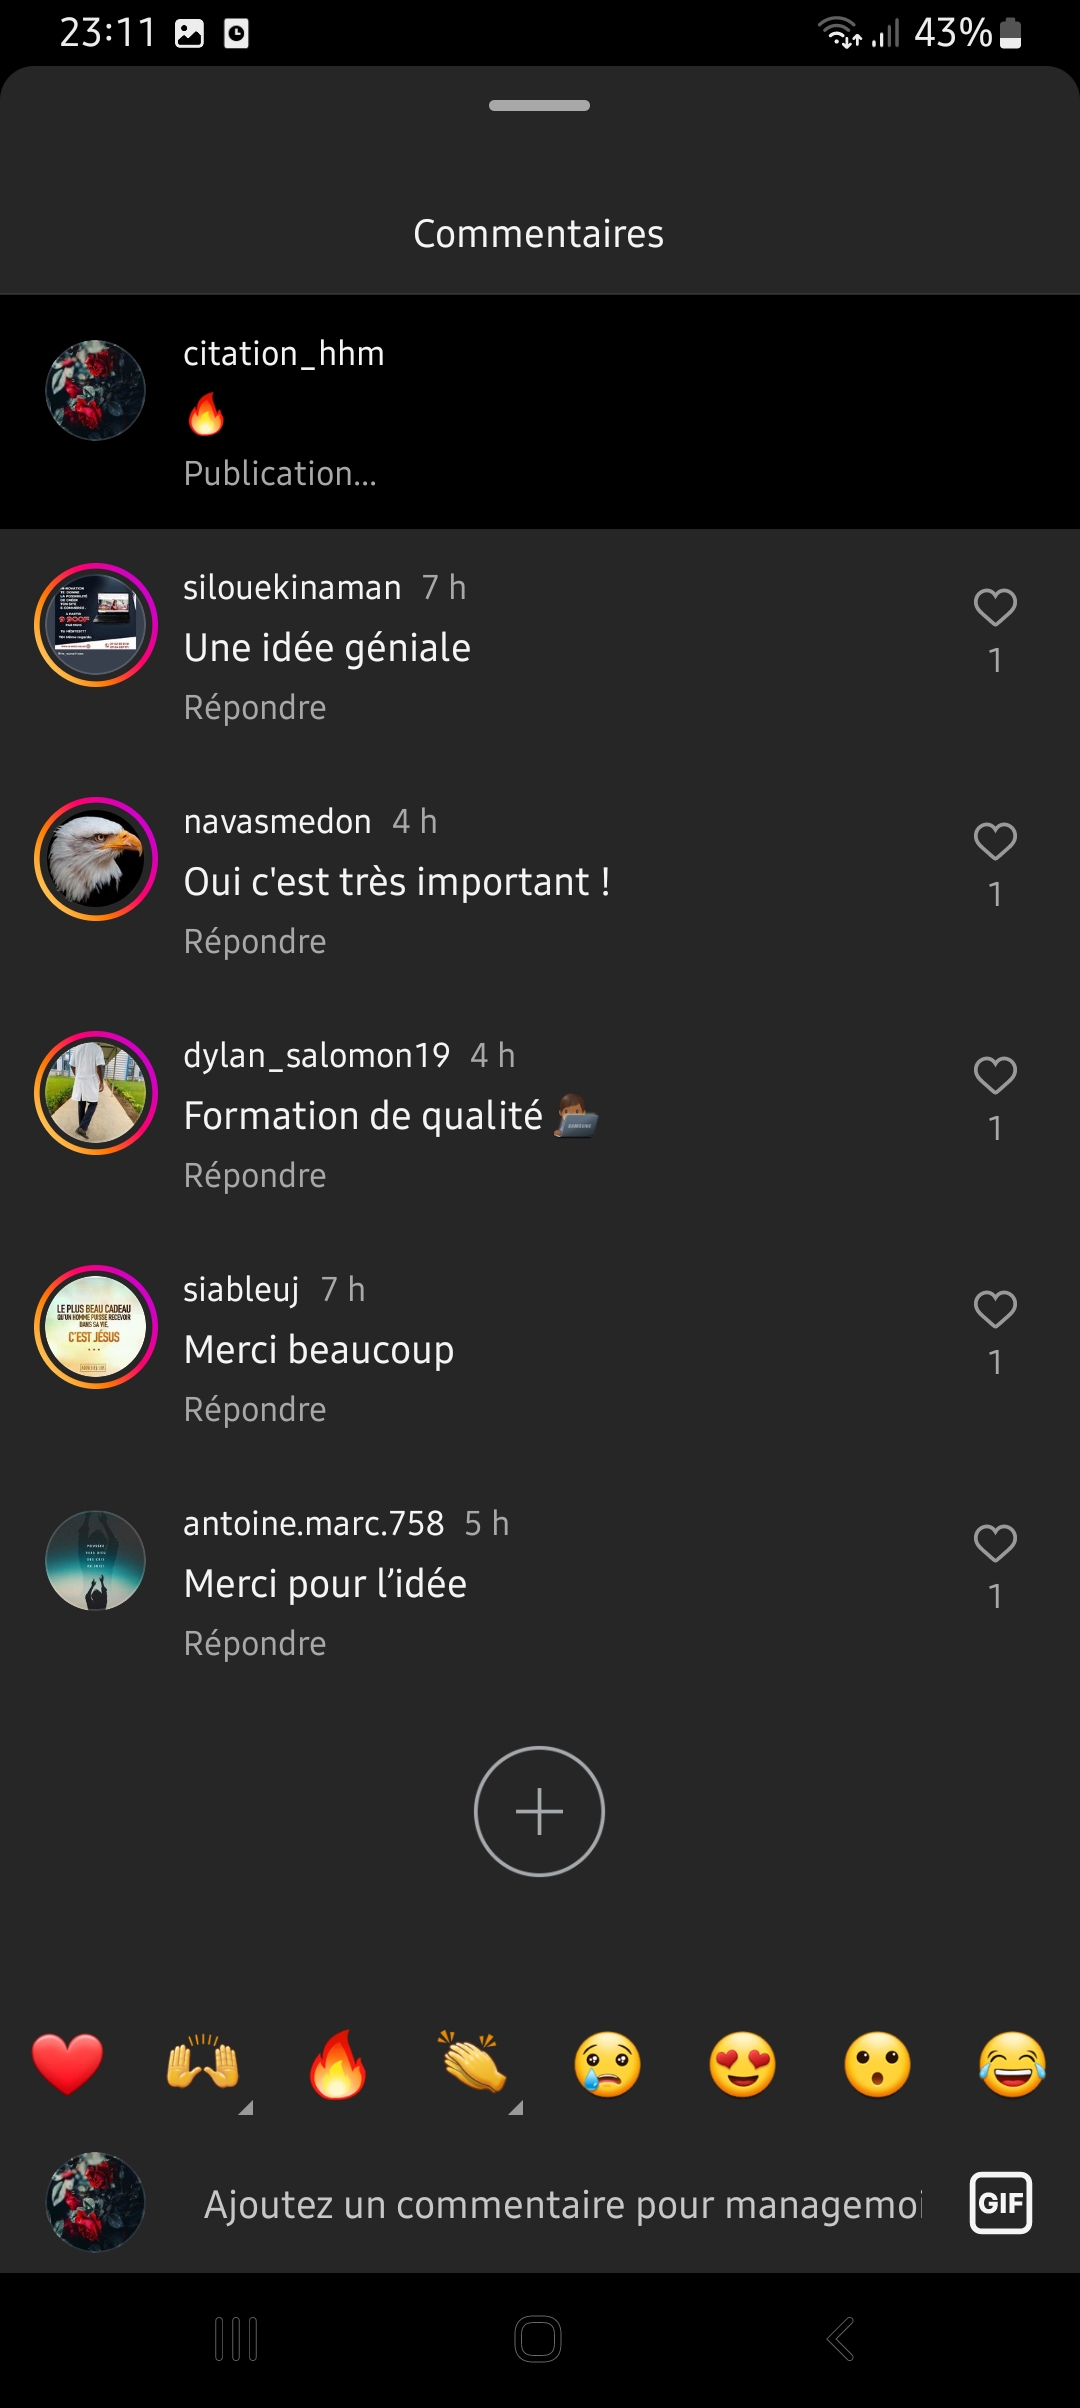Insert the surprised face emoji
1080x2408 pixels.
pos(877,2064)
